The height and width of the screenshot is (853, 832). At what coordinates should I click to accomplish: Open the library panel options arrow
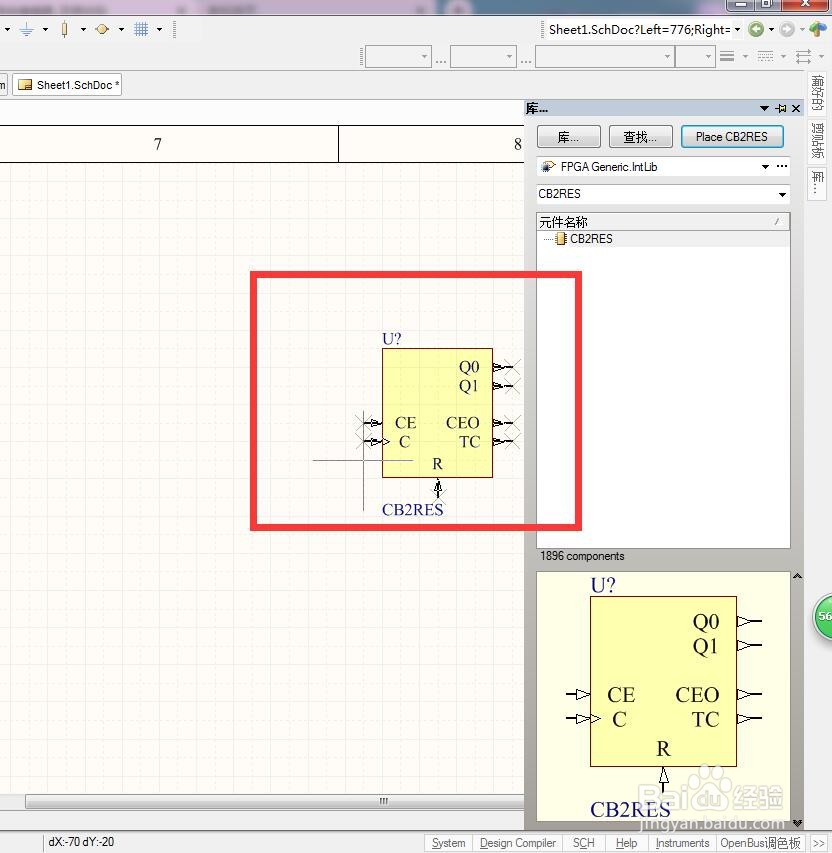point(764,108)
